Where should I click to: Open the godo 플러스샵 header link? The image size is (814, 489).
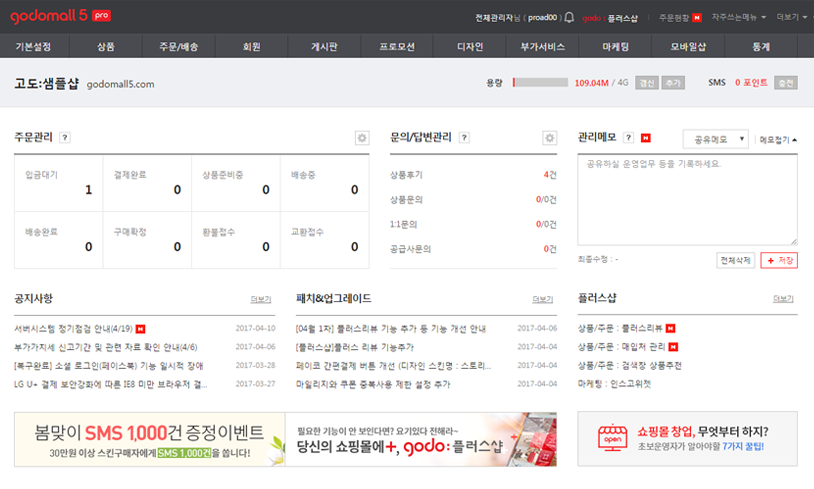tap(610, 18)
